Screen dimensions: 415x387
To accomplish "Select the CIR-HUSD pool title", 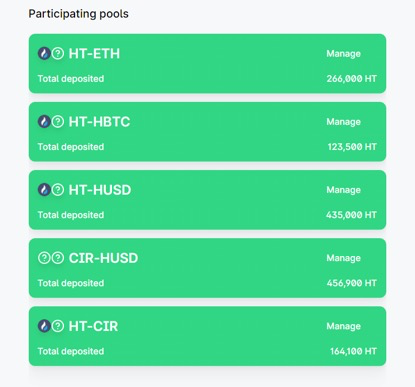I will (x=103, y=258).
